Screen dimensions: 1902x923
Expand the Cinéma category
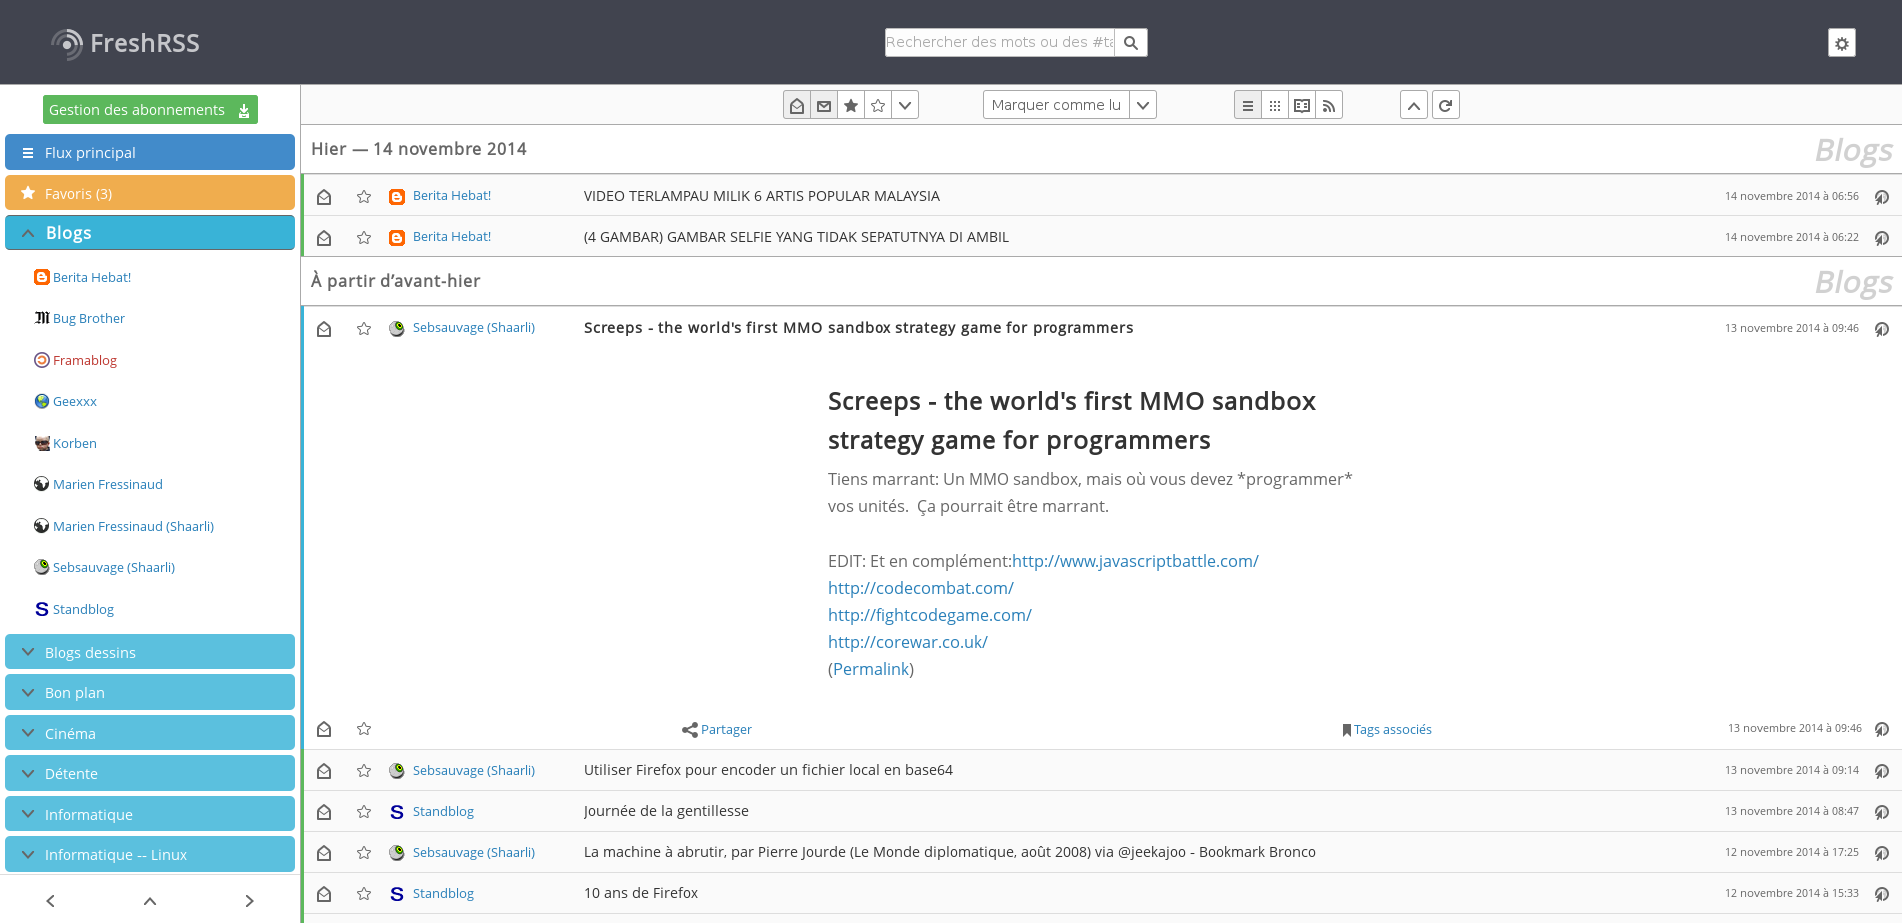(x=28, y=733)
